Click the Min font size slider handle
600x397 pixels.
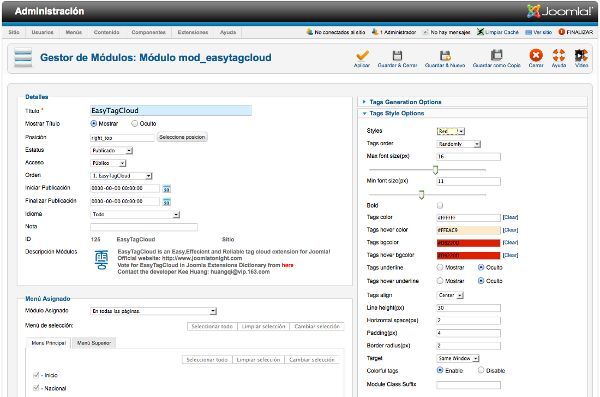pos(421,195)
